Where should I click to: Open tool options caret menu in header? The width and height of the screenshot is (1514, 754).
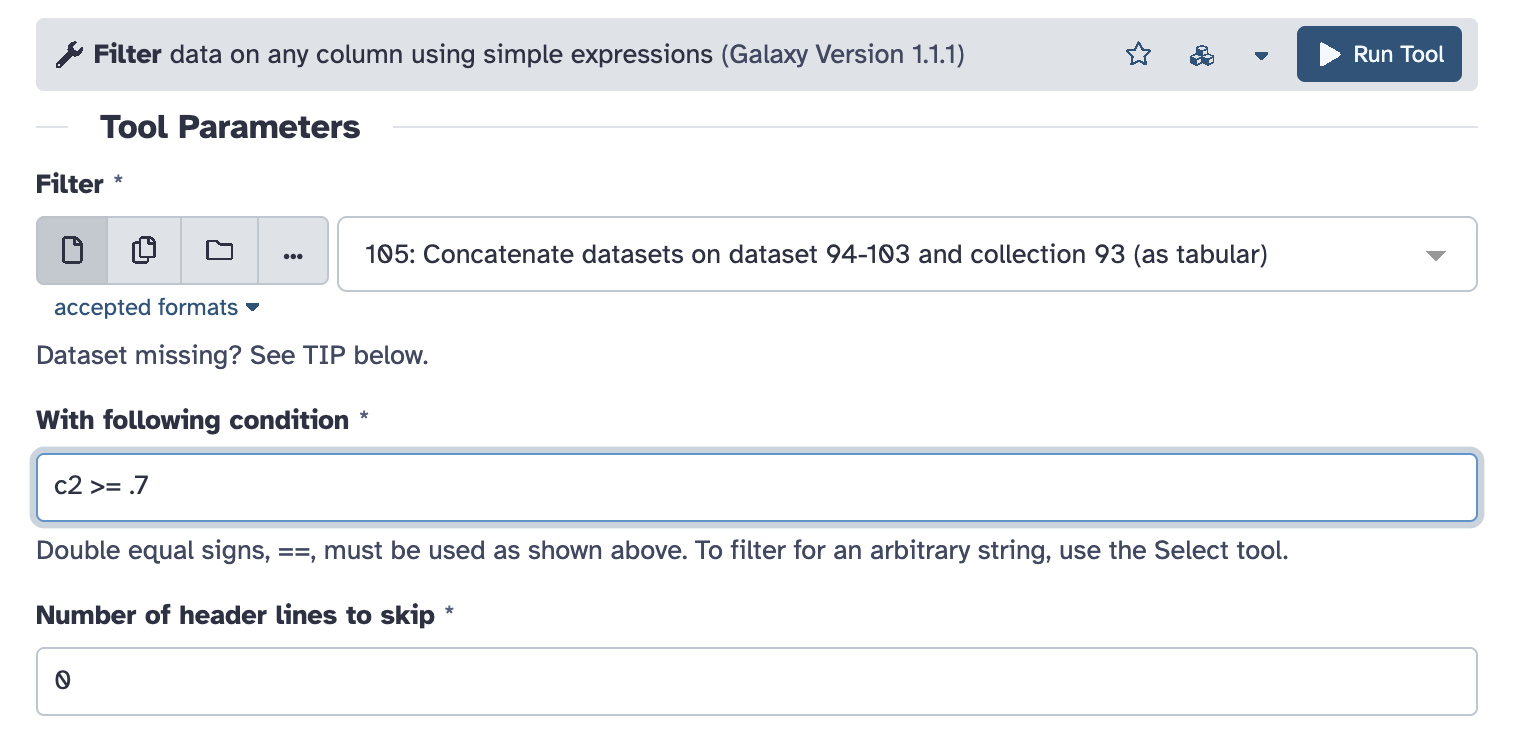(x=1261, y=56)
